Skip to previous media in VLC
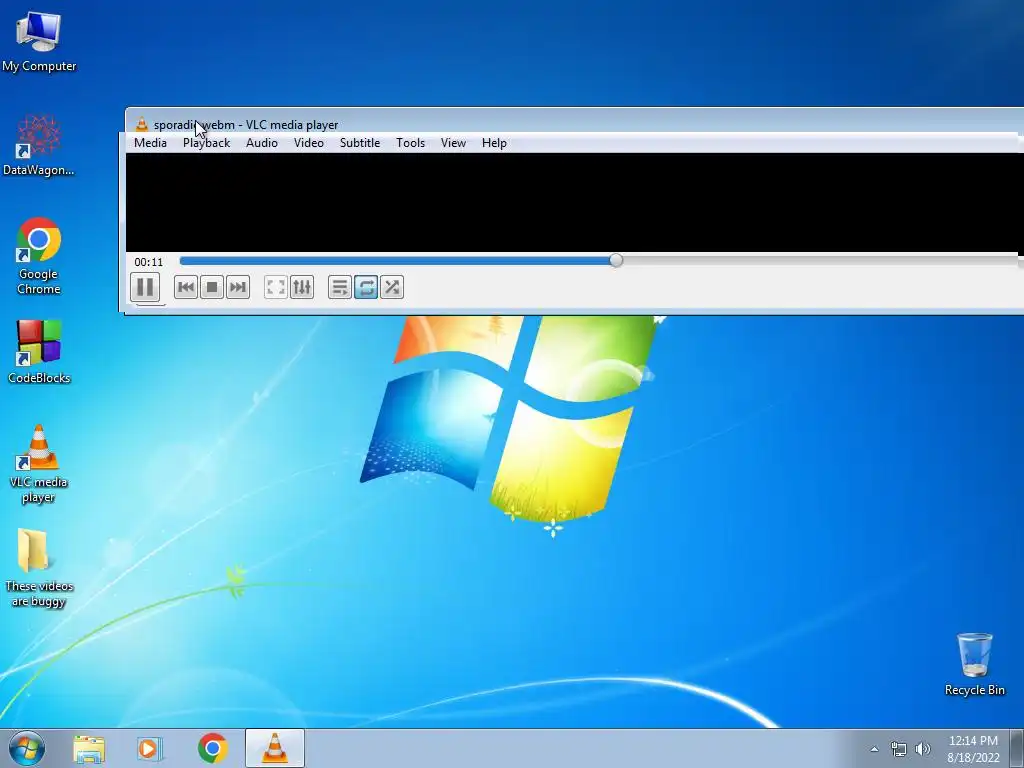Screen dimensions: 1024x768 (186, 287)
